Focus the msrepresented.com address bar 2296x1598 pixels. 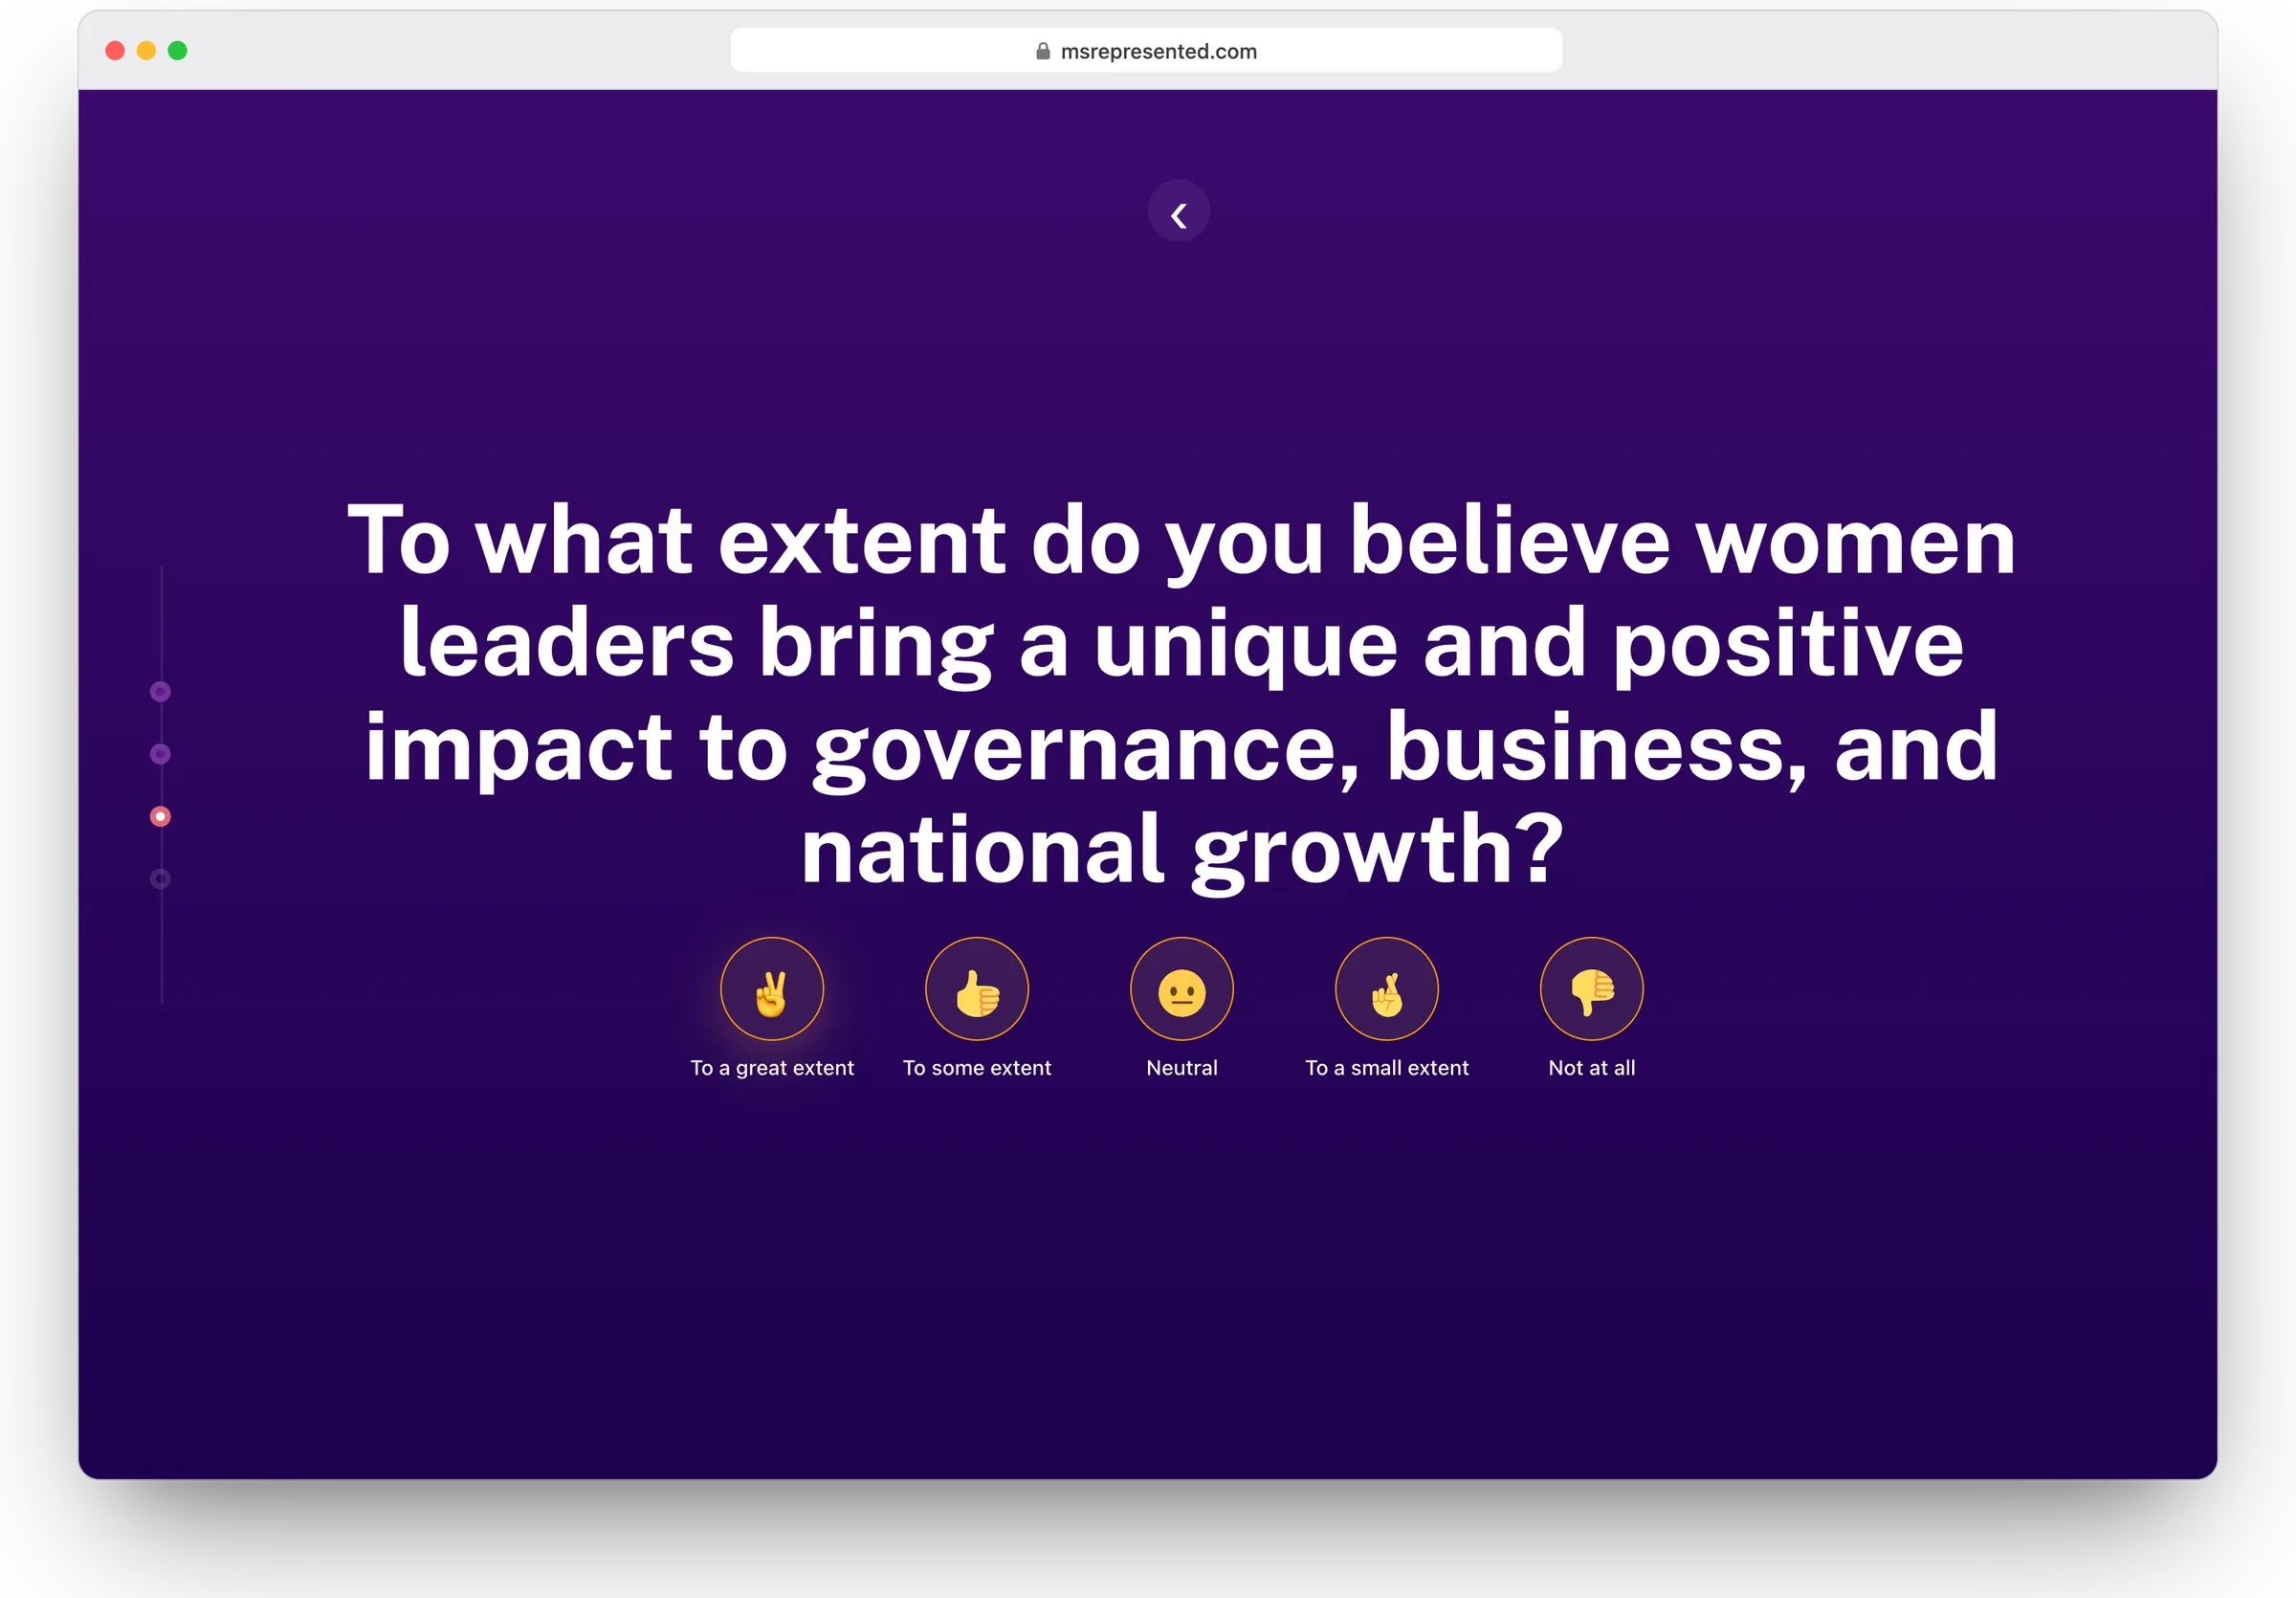[1146, 50]
